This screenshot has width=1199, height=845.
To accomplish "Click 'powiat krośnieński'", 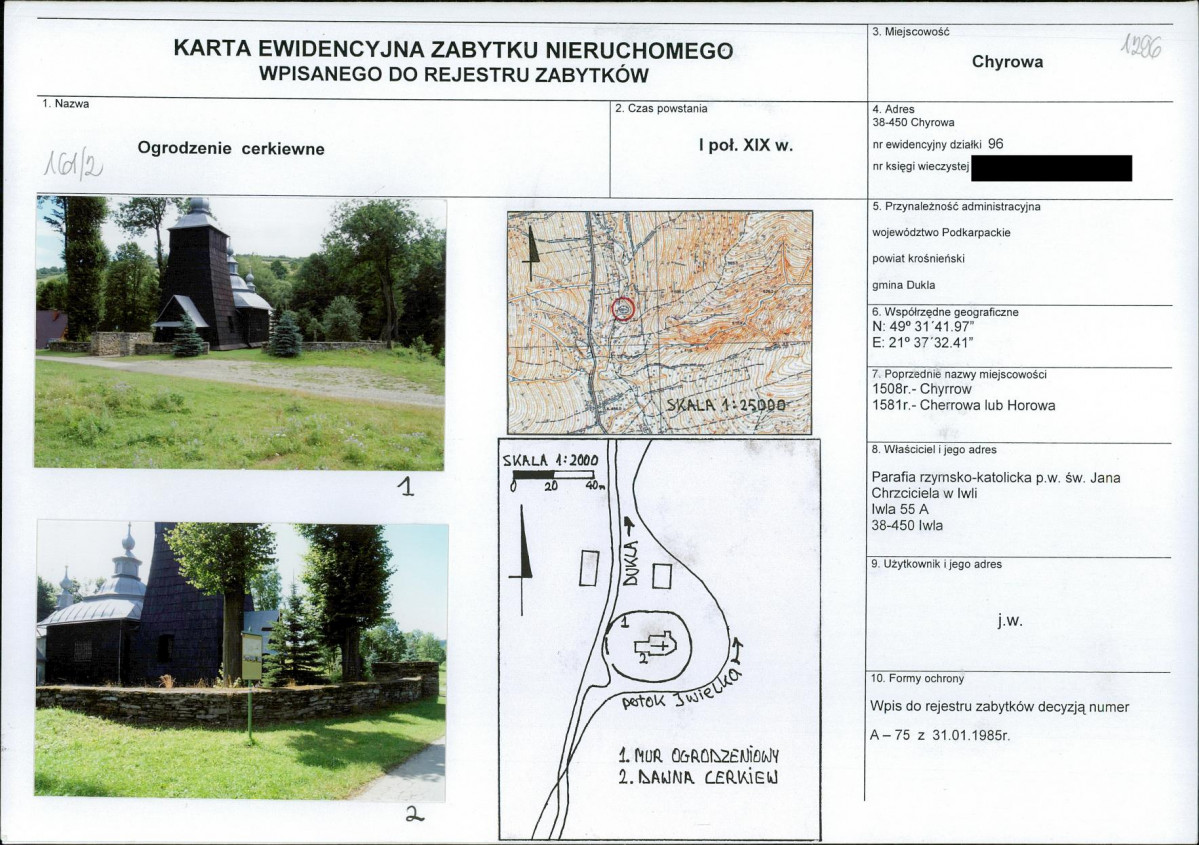I will (918, 258).
